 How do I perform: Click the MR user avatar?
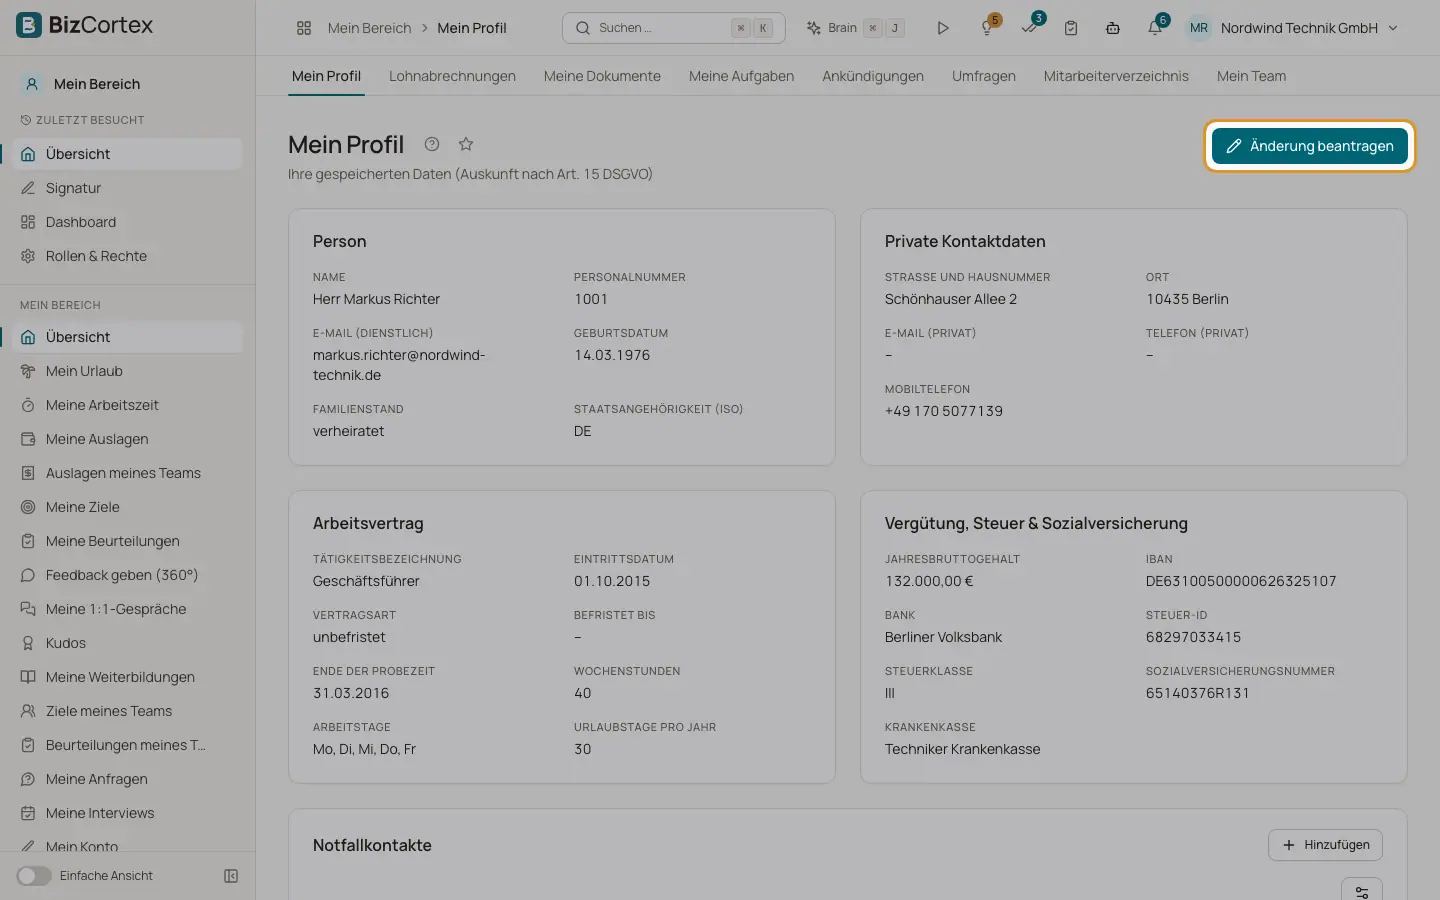(1199, 28)
